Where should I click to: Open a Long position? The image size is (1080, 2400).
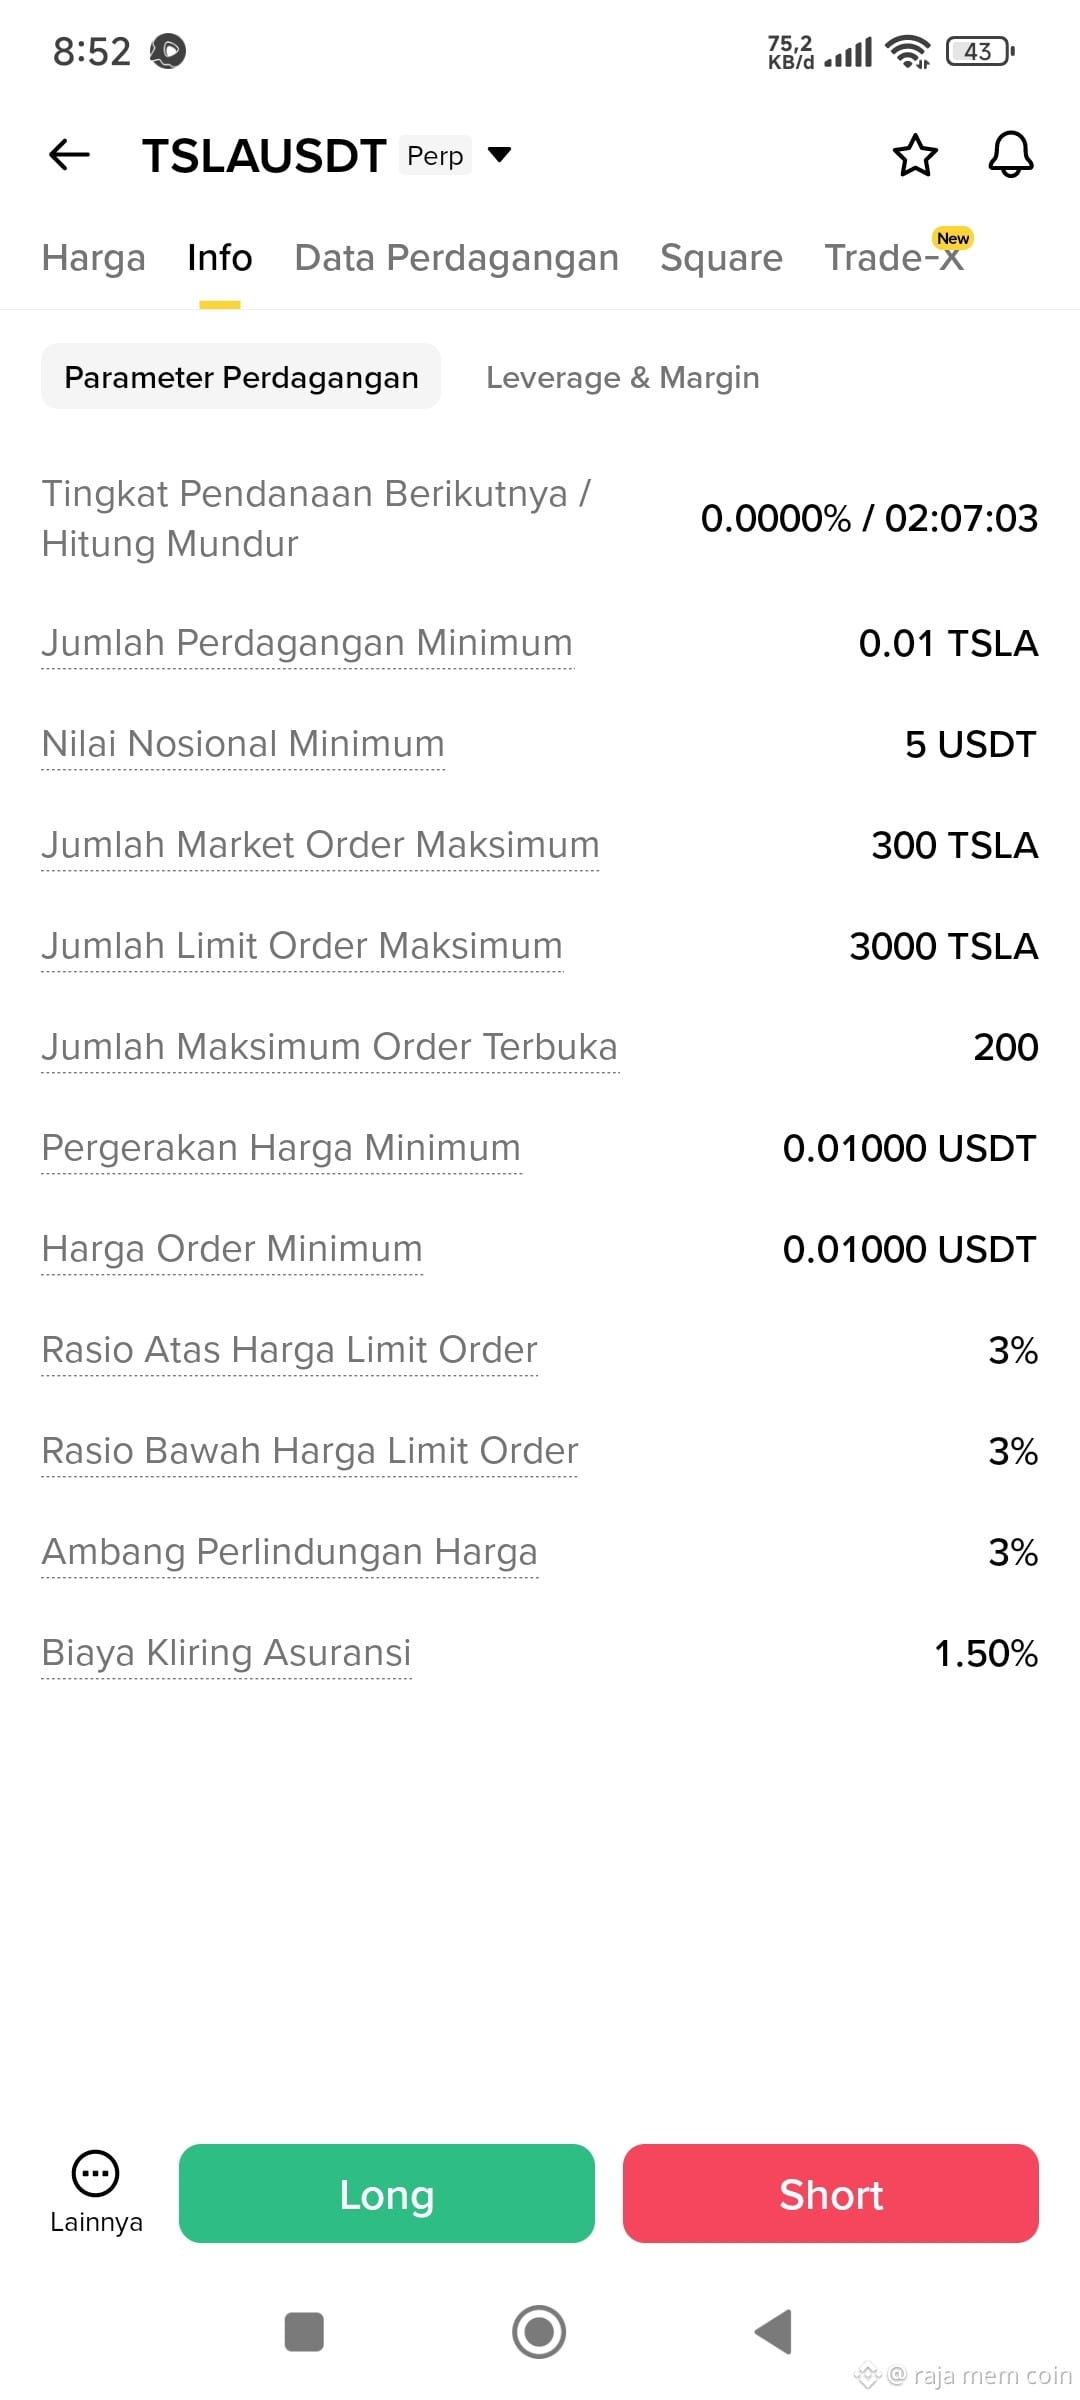(x=387, y=2193)
